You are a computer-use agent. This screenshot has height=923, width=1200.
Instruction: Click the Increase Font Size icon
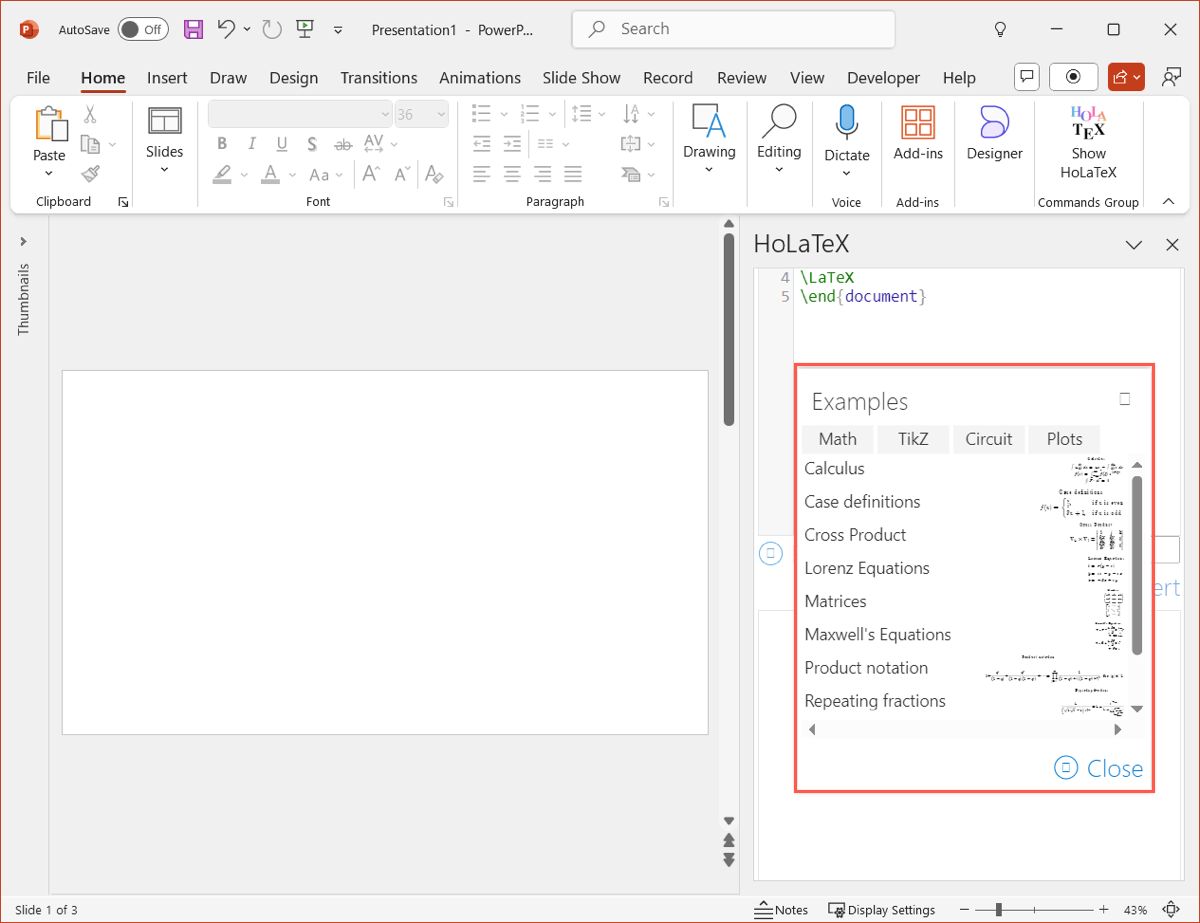(x=371, y=175)
